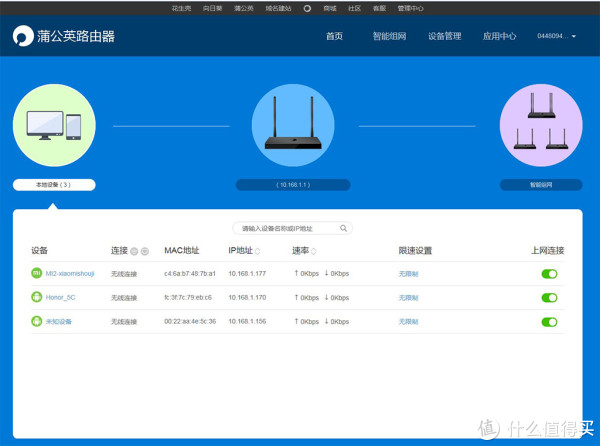Click the Honor_5C Android device icon
The width and height of the screenshot is (600, 446).
coord(37,297)
